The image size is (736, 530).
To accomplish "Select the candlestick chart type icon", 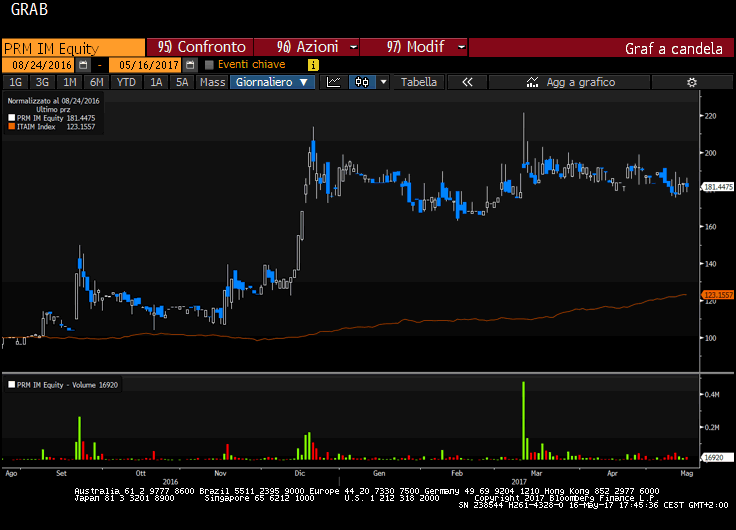I will [x=361, y=82].
